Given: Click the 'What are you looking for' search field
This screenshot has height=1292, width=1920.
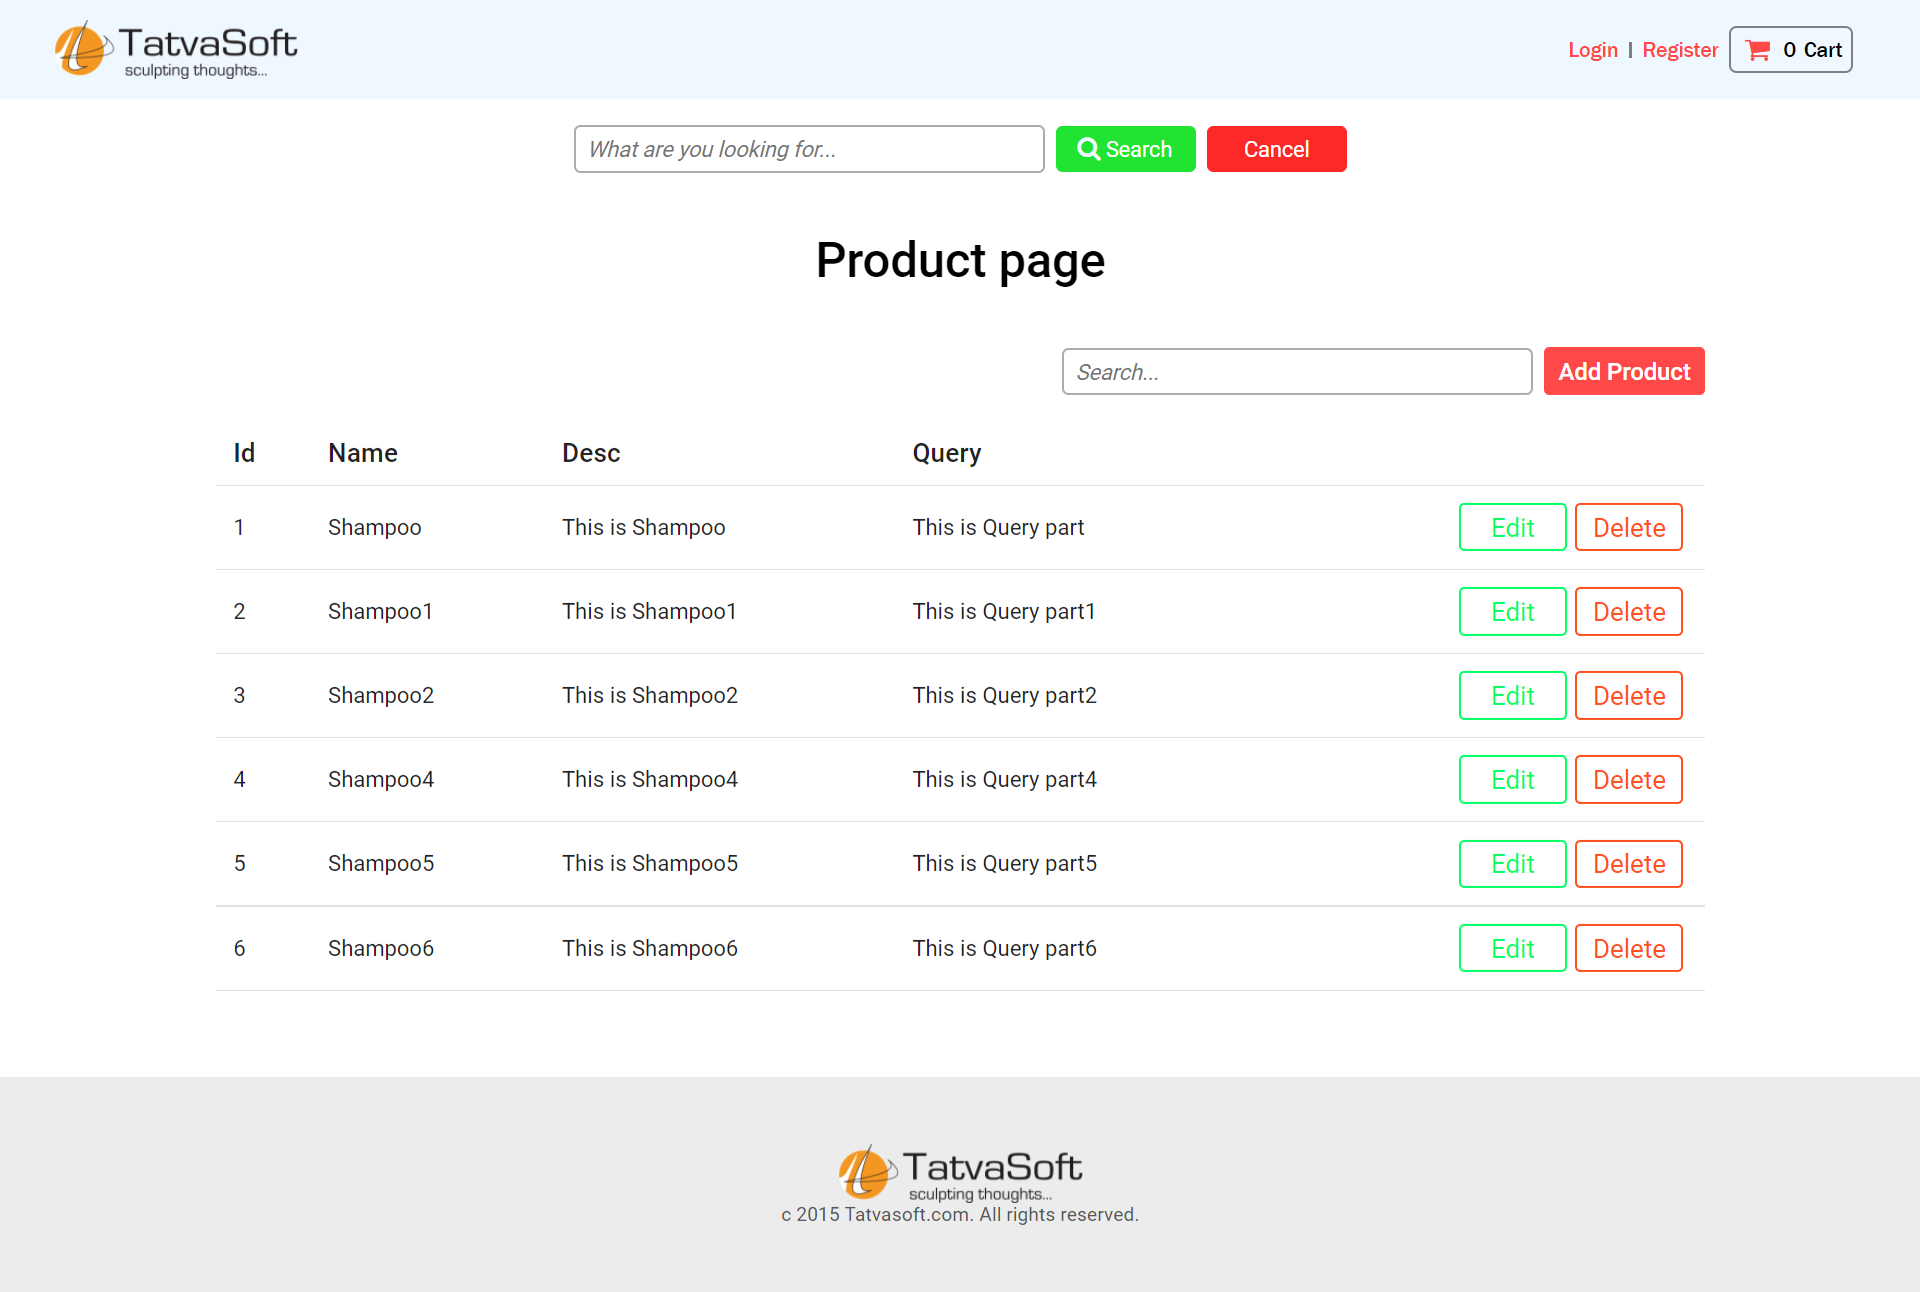Looking at the screenshot, I should [x=808, y=148].
